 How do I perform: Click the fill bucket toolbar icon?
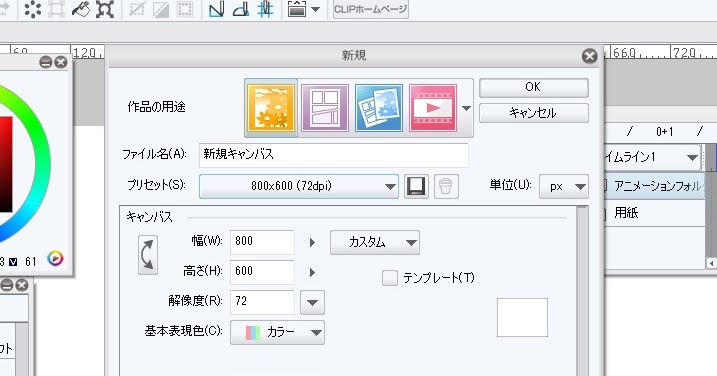click(80, 9)
